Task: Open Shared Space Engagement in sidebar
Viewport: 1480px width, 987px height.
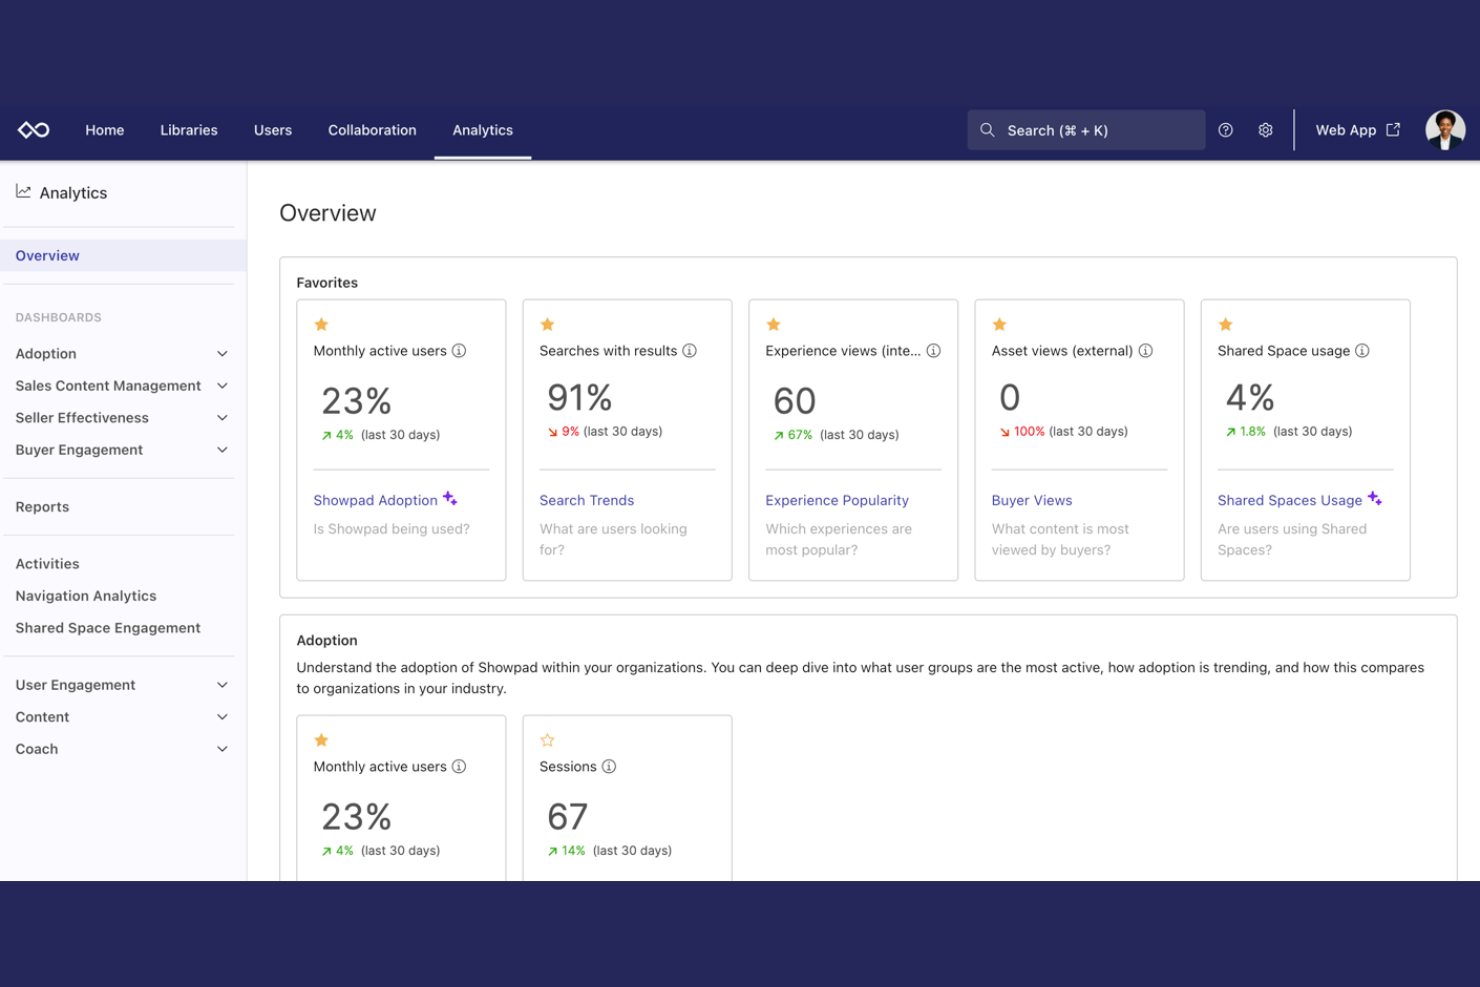Action: 108,628
